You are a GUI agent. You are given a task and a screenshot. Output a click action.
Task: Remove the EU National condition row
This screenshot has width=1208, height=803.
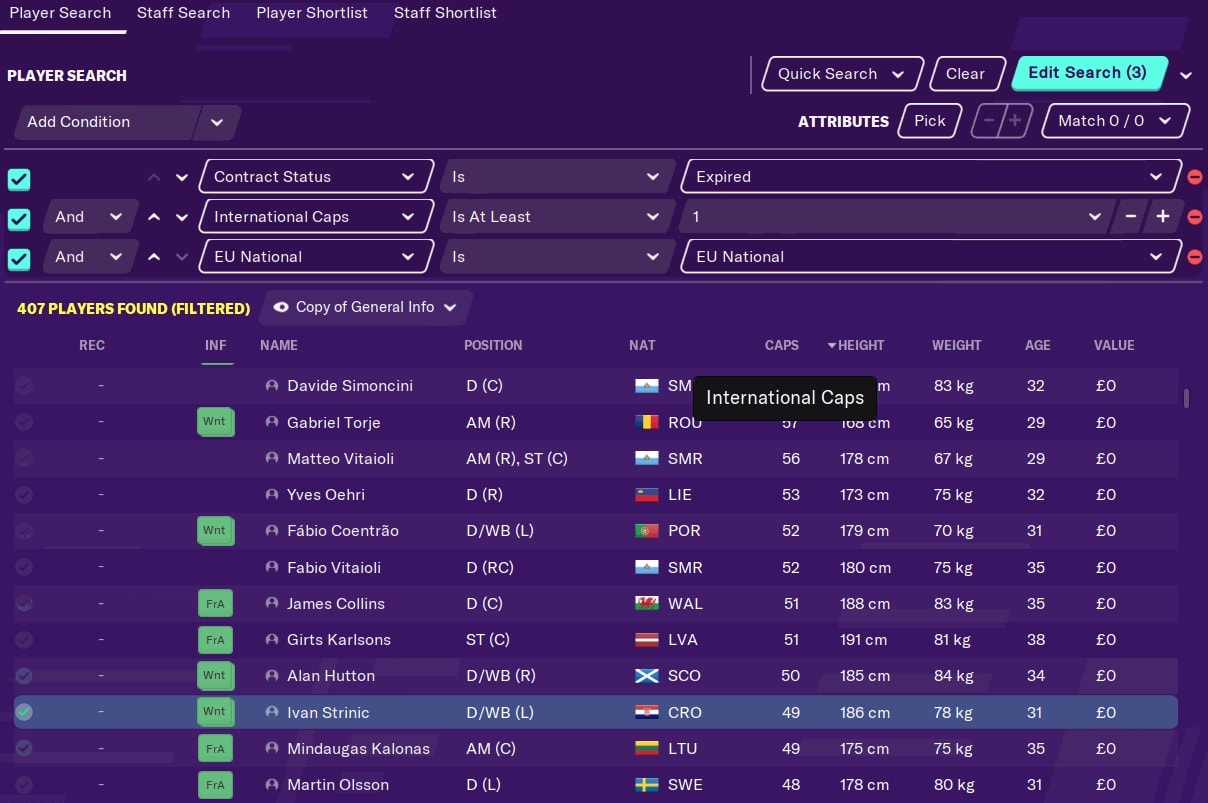coord(1194,257)
